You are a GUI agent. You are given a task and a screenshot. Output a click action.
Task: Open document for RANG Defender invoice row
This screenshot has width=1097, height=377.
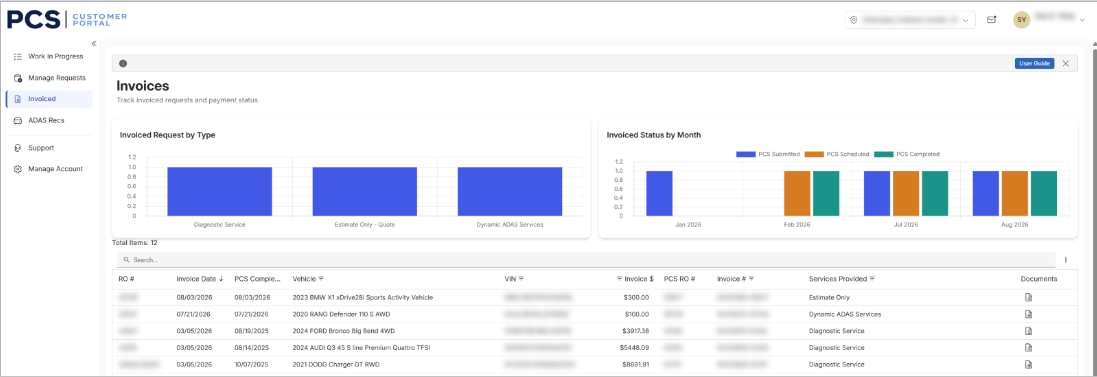[1028, 314]
